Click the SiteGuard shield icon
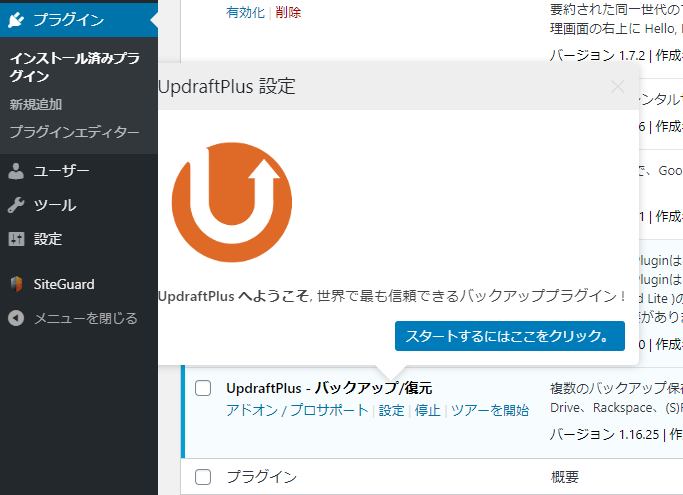 16,284
